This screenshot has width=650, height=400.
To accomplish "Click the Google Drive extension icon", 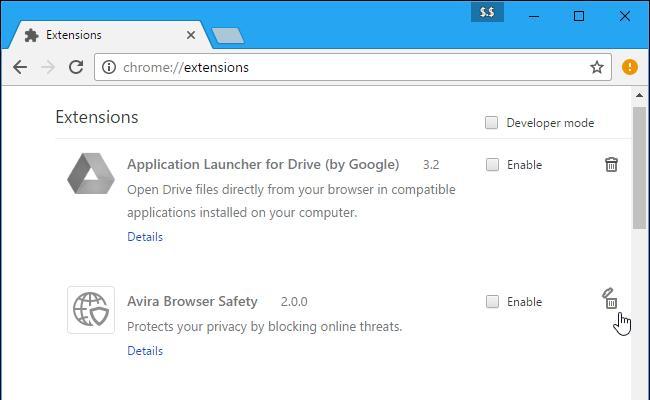I will tap(91, 174).
